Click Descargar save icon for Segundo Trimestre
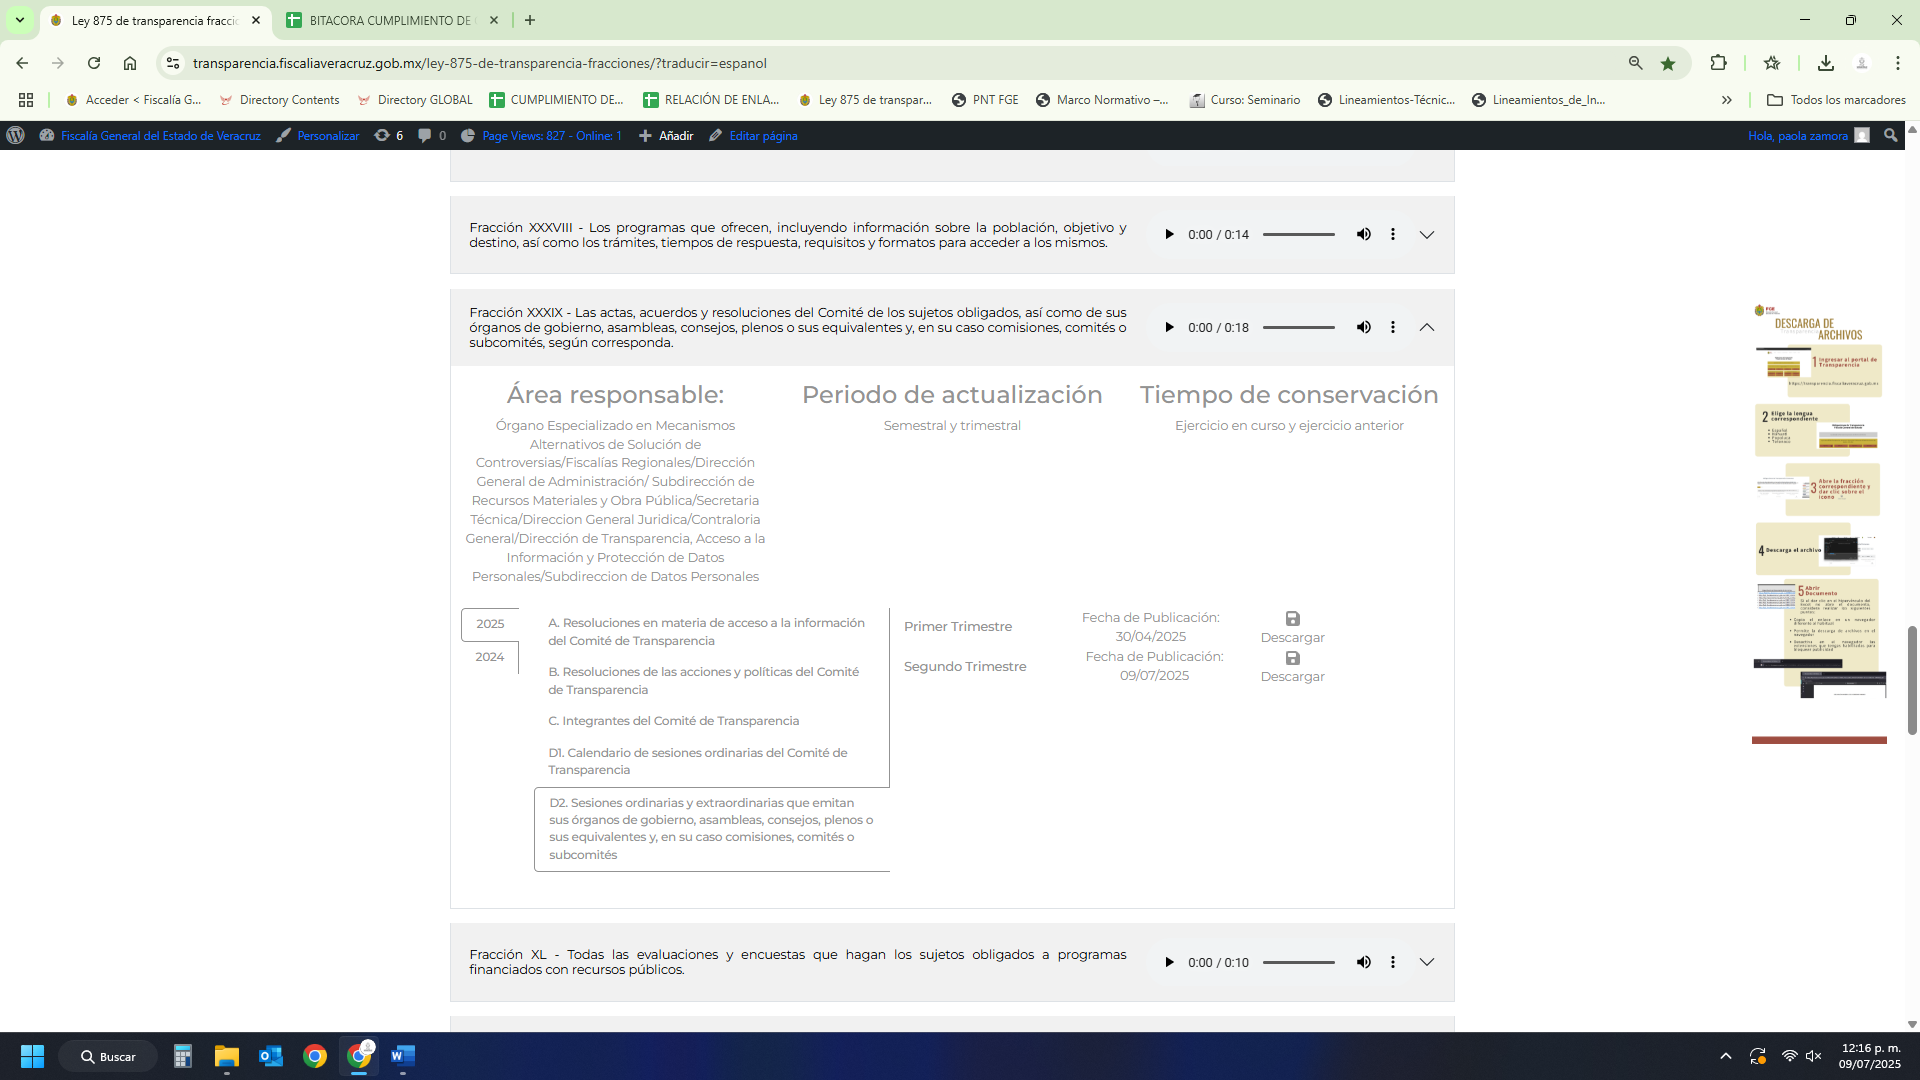 [x=1292, y=658]
